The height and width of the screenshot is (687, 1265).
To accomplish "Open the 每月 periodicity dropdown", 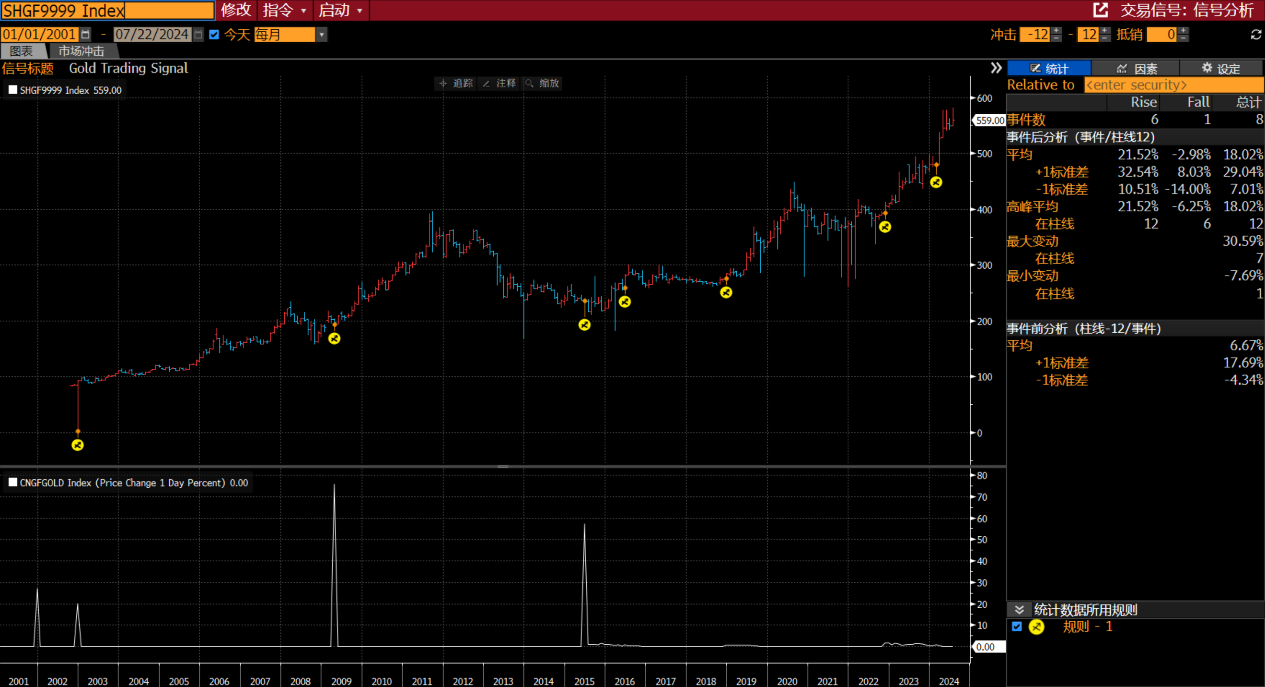I will pyautogui.click(x=321, y=35).
